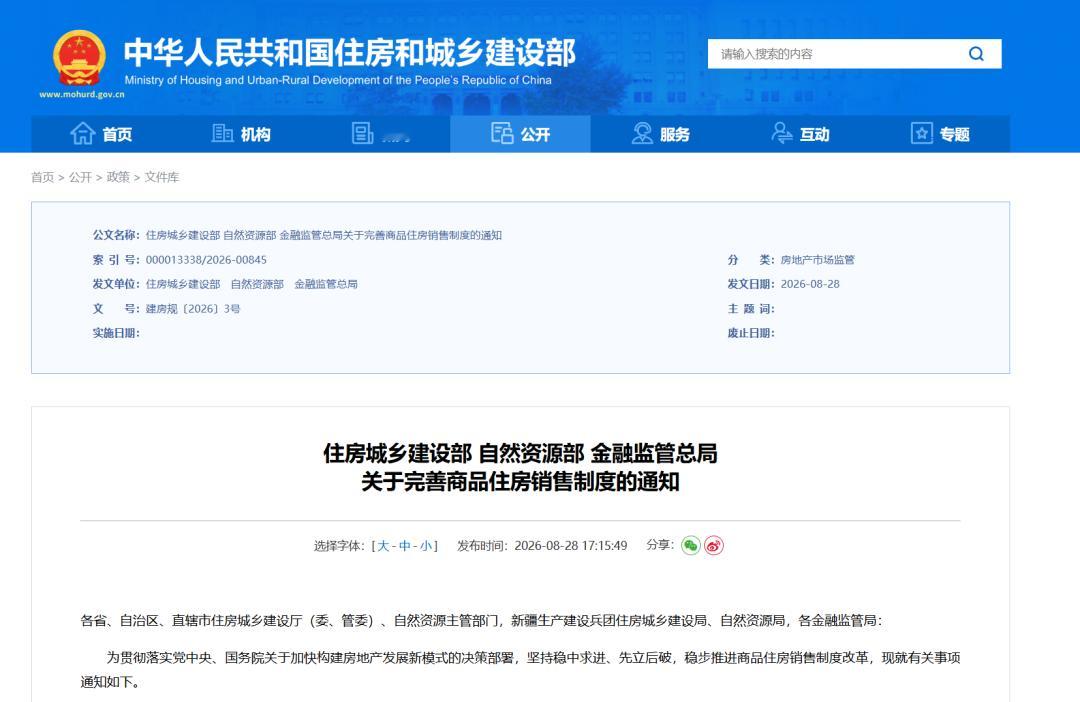This screenshot has width=1080, height=702.
Task: Set font size to 大
Action: click(384, 546)
